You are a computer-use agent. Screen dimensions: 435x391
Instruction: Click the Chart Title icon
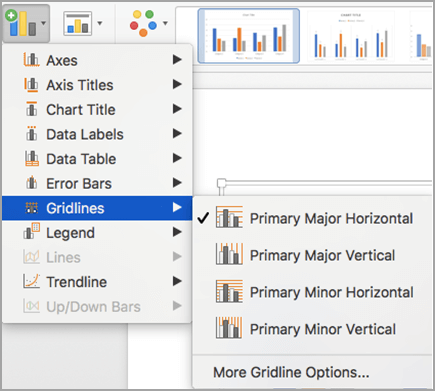pos(31,109)
